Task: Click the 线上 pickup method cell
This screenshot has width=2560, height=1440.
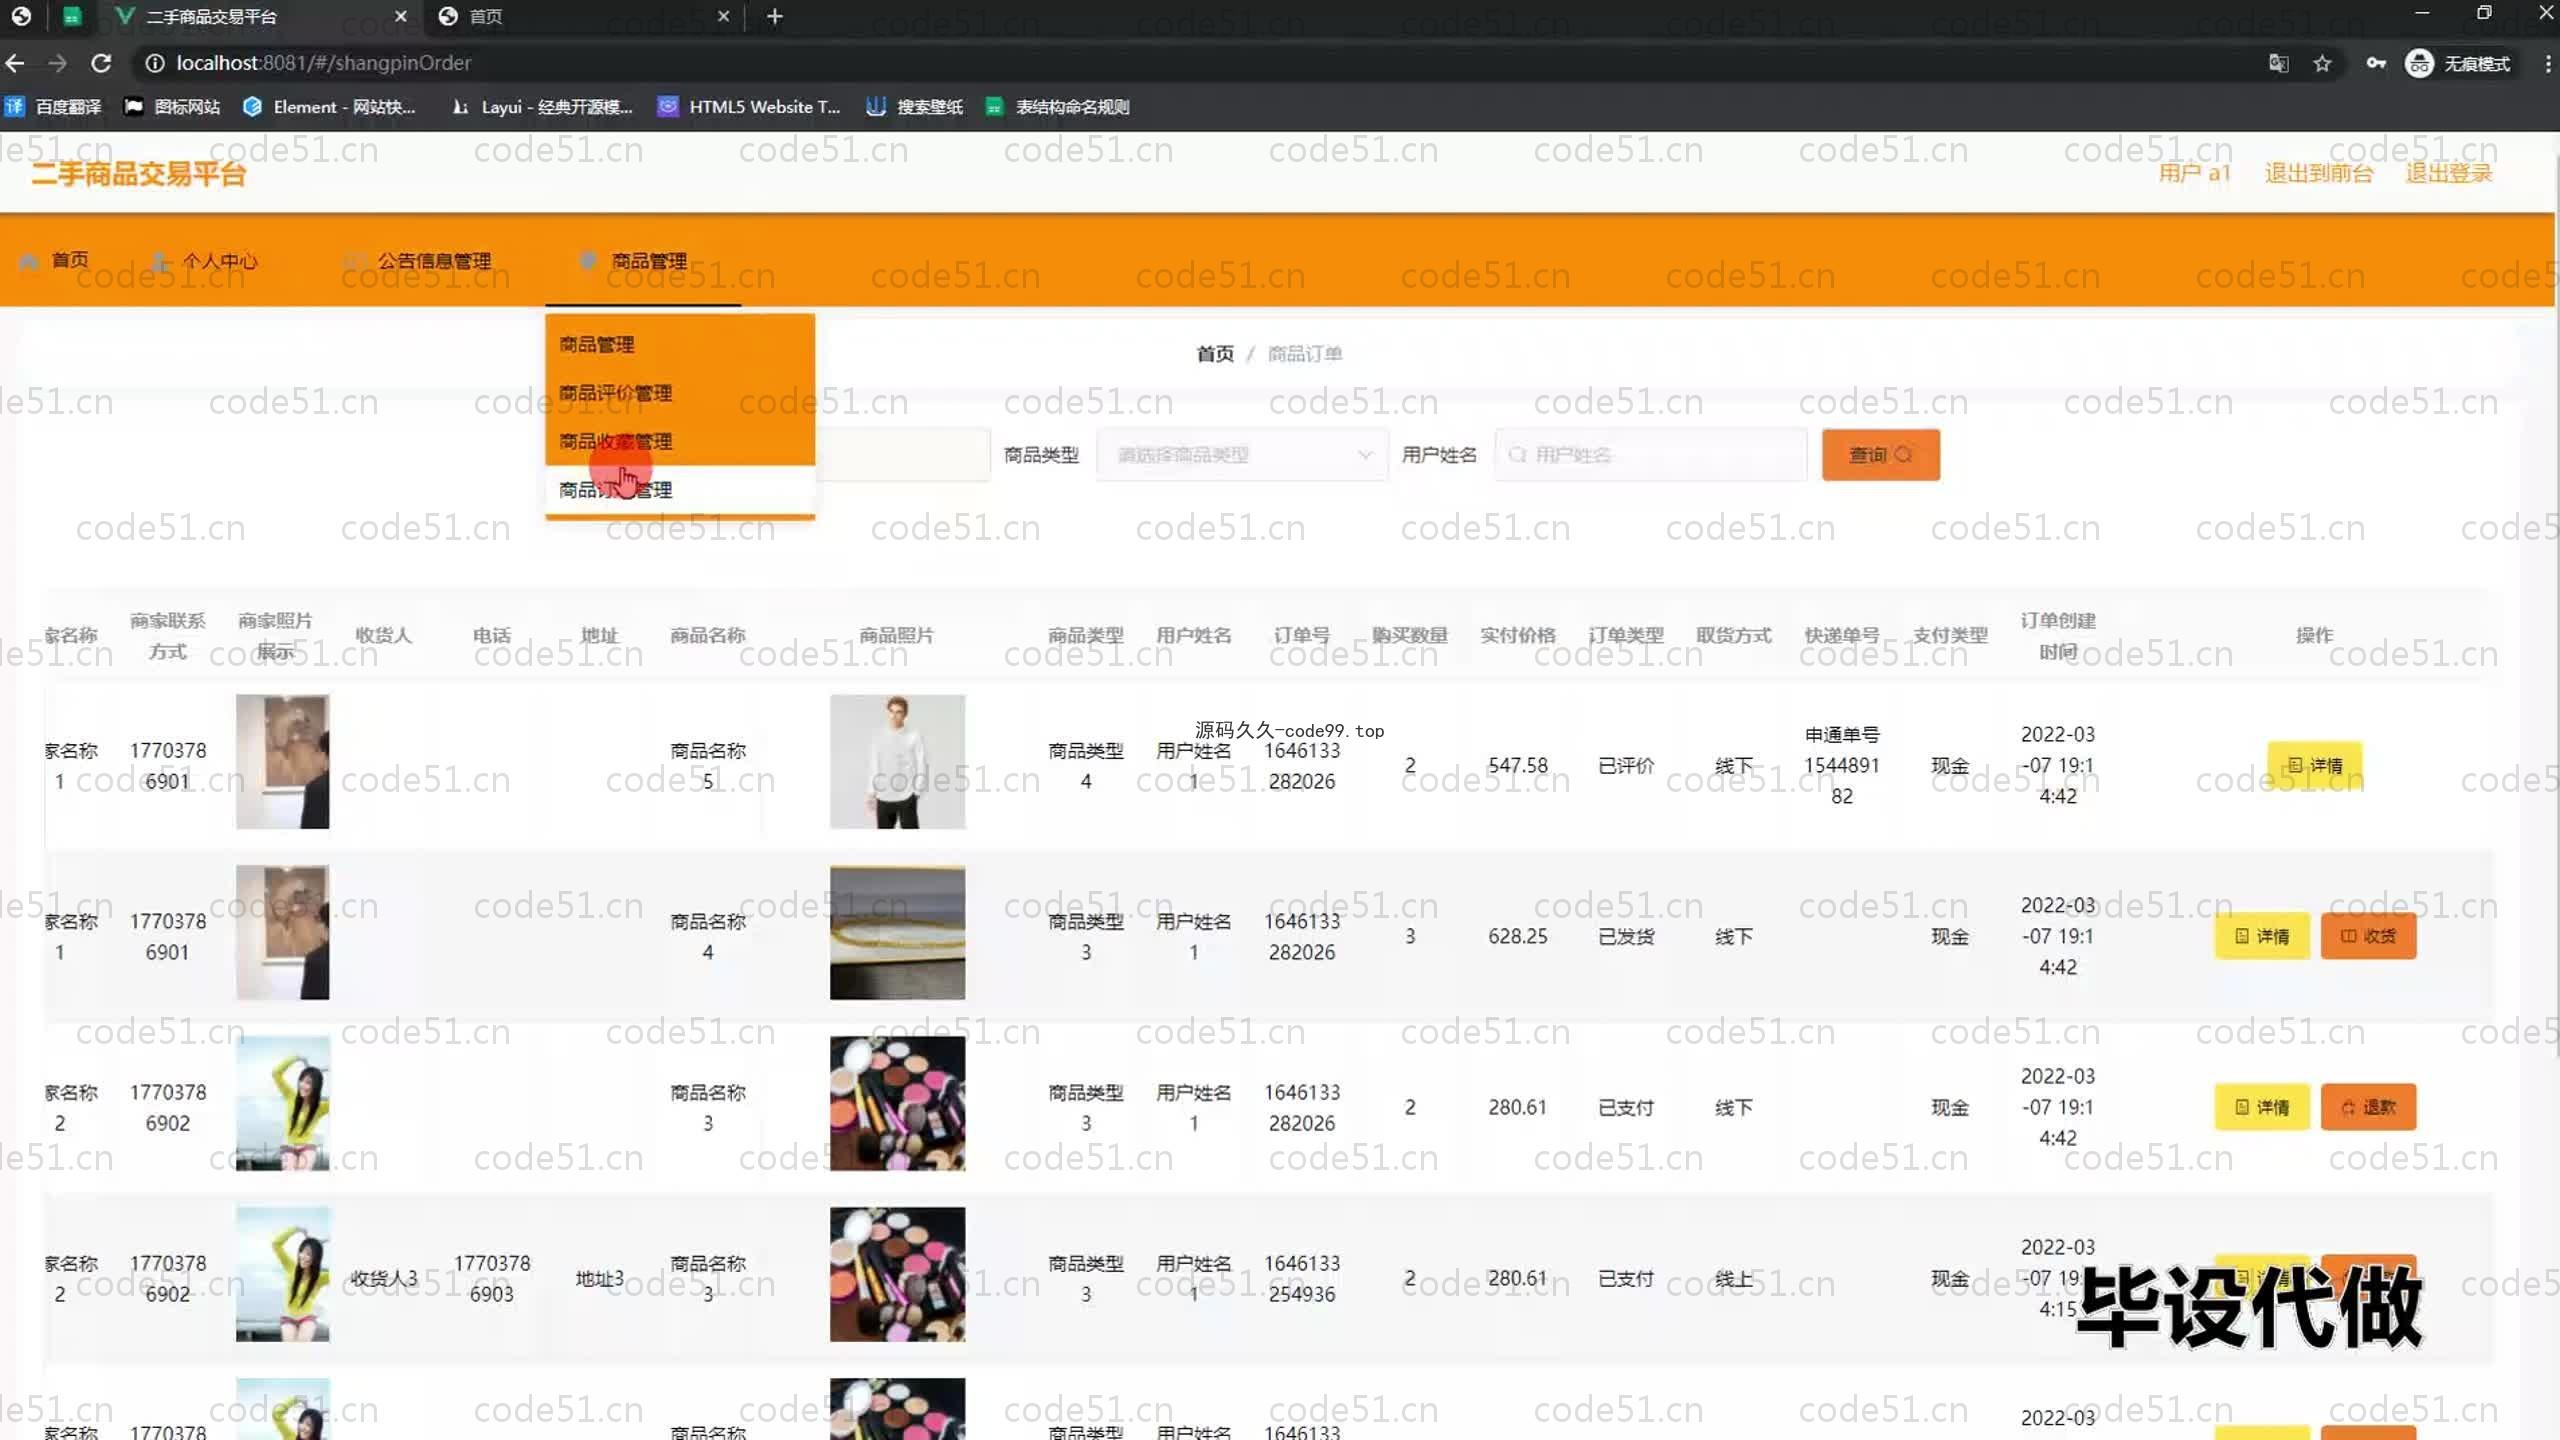Action: pyautogui.click(x=1734, y=1279)
